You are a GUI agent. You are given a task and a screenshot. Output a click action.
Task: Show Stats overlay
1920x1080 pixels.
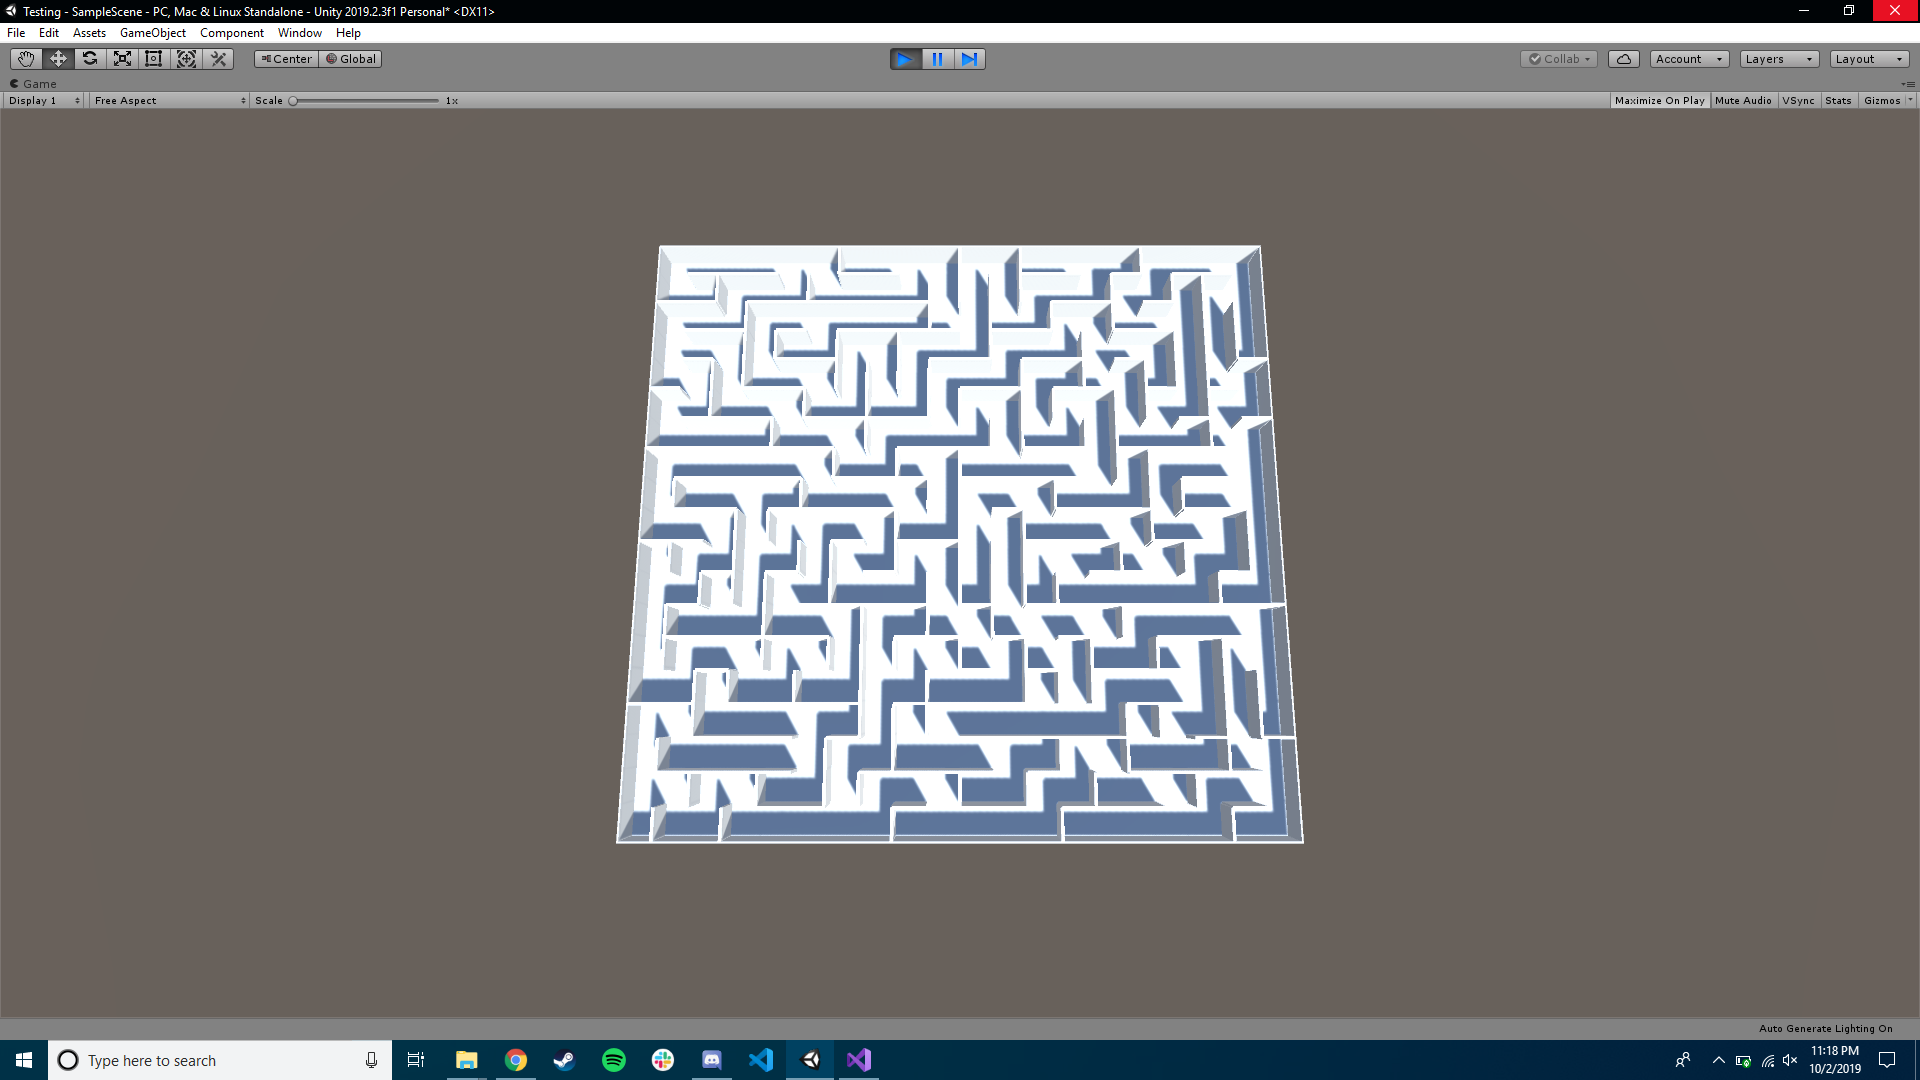pos(1838,101)
